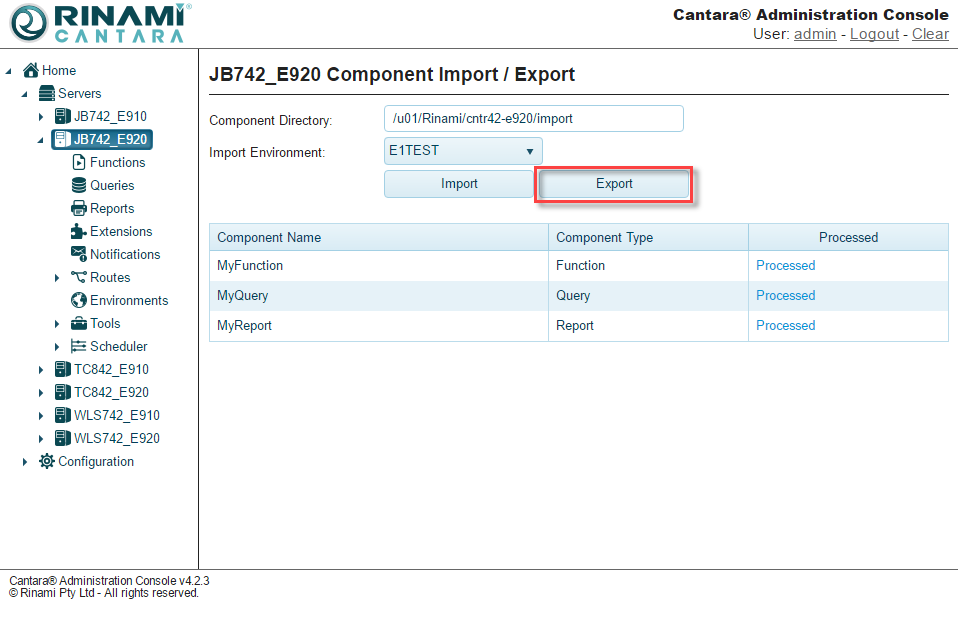Click the Extensions puzzle piece icon

(79, 231)
